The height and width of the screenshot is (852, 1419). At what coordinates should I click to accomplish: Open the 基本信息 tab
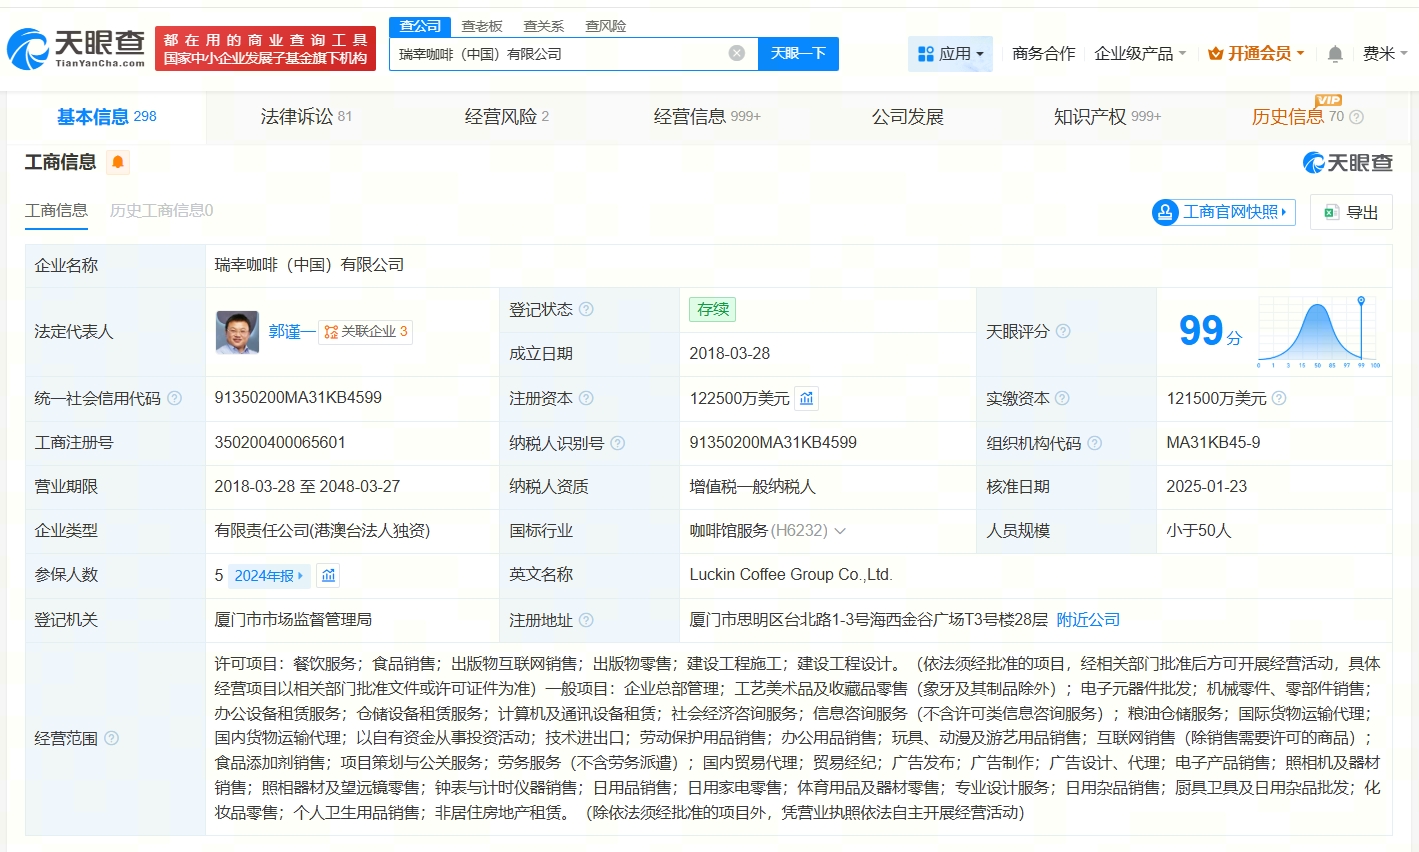(x=106, y=117)
